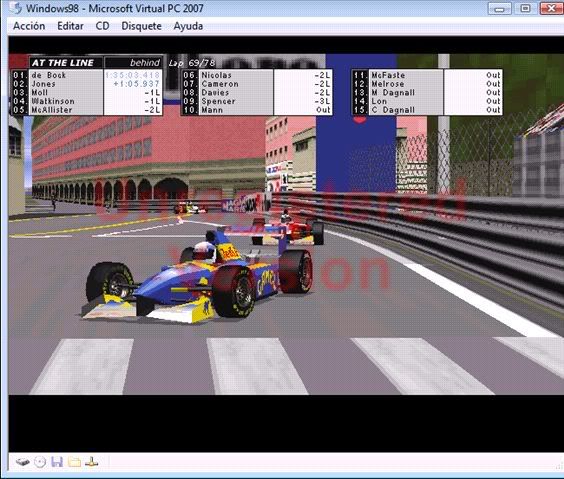
Task: Click the network adapter status icon
Action: coord(91,462)
